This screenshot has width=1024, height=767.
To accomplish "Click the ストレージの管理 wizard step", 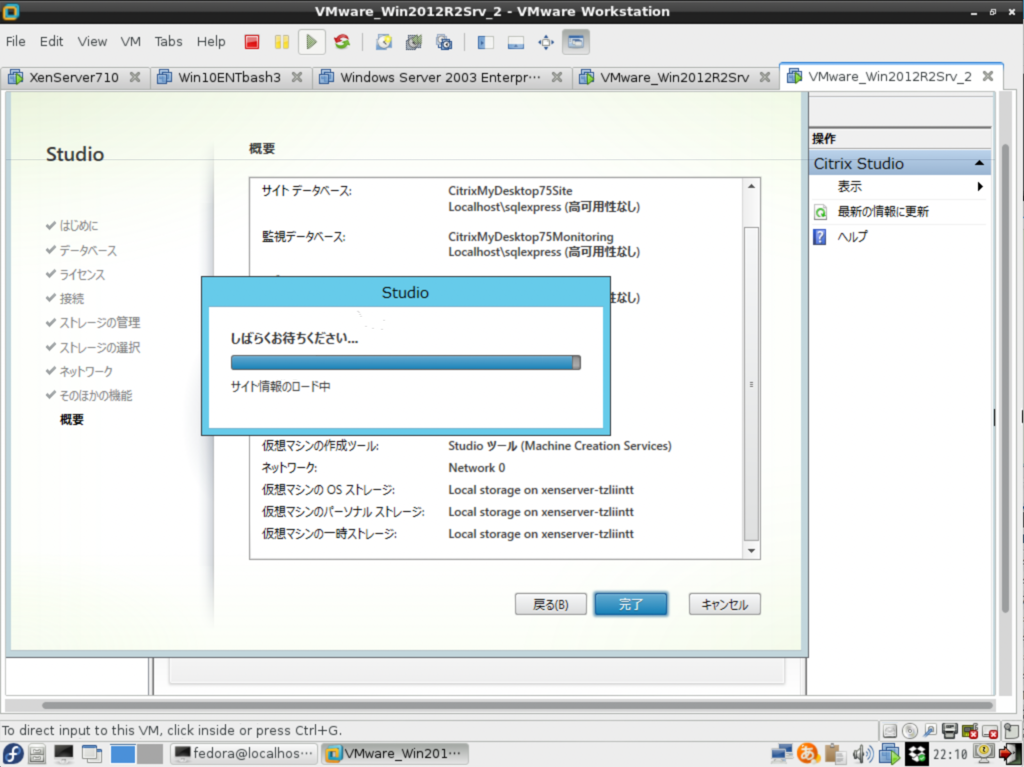I will pyautogui.click(x=100, y=323).
